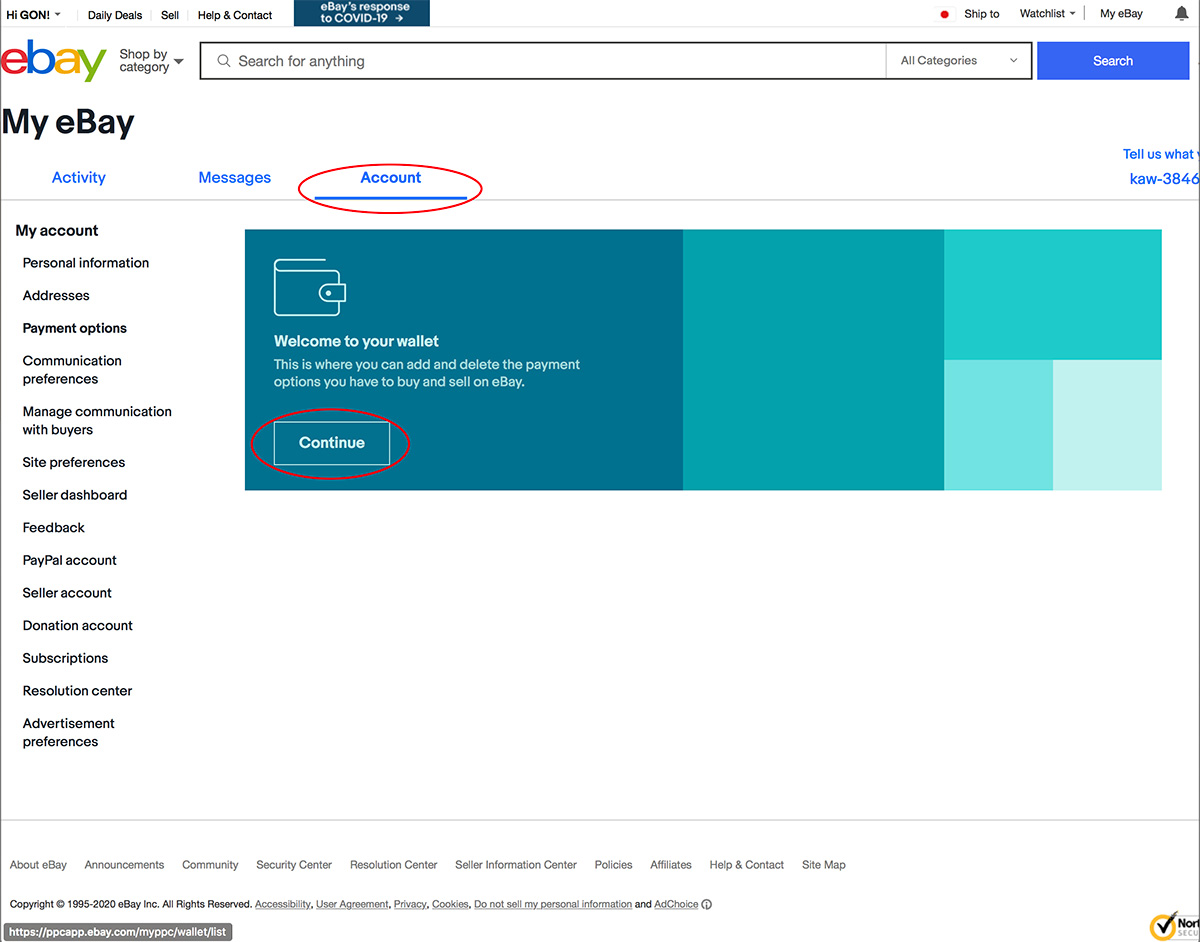
Task: Click the red Ship to flag icon
Action: click(x=945, y=15)
